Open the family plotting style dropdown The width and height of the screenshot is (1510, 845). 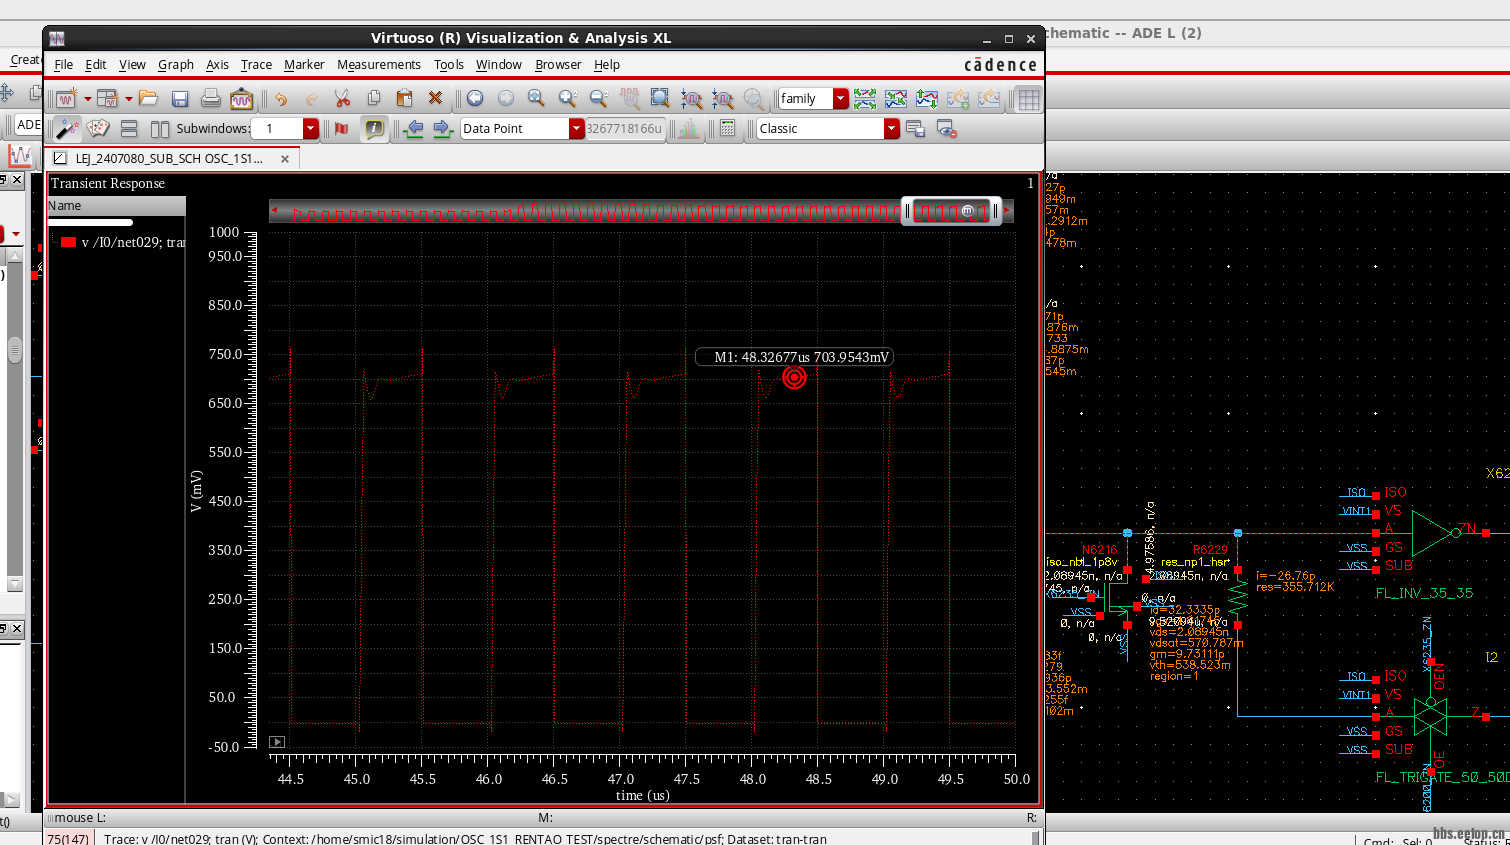840,98
